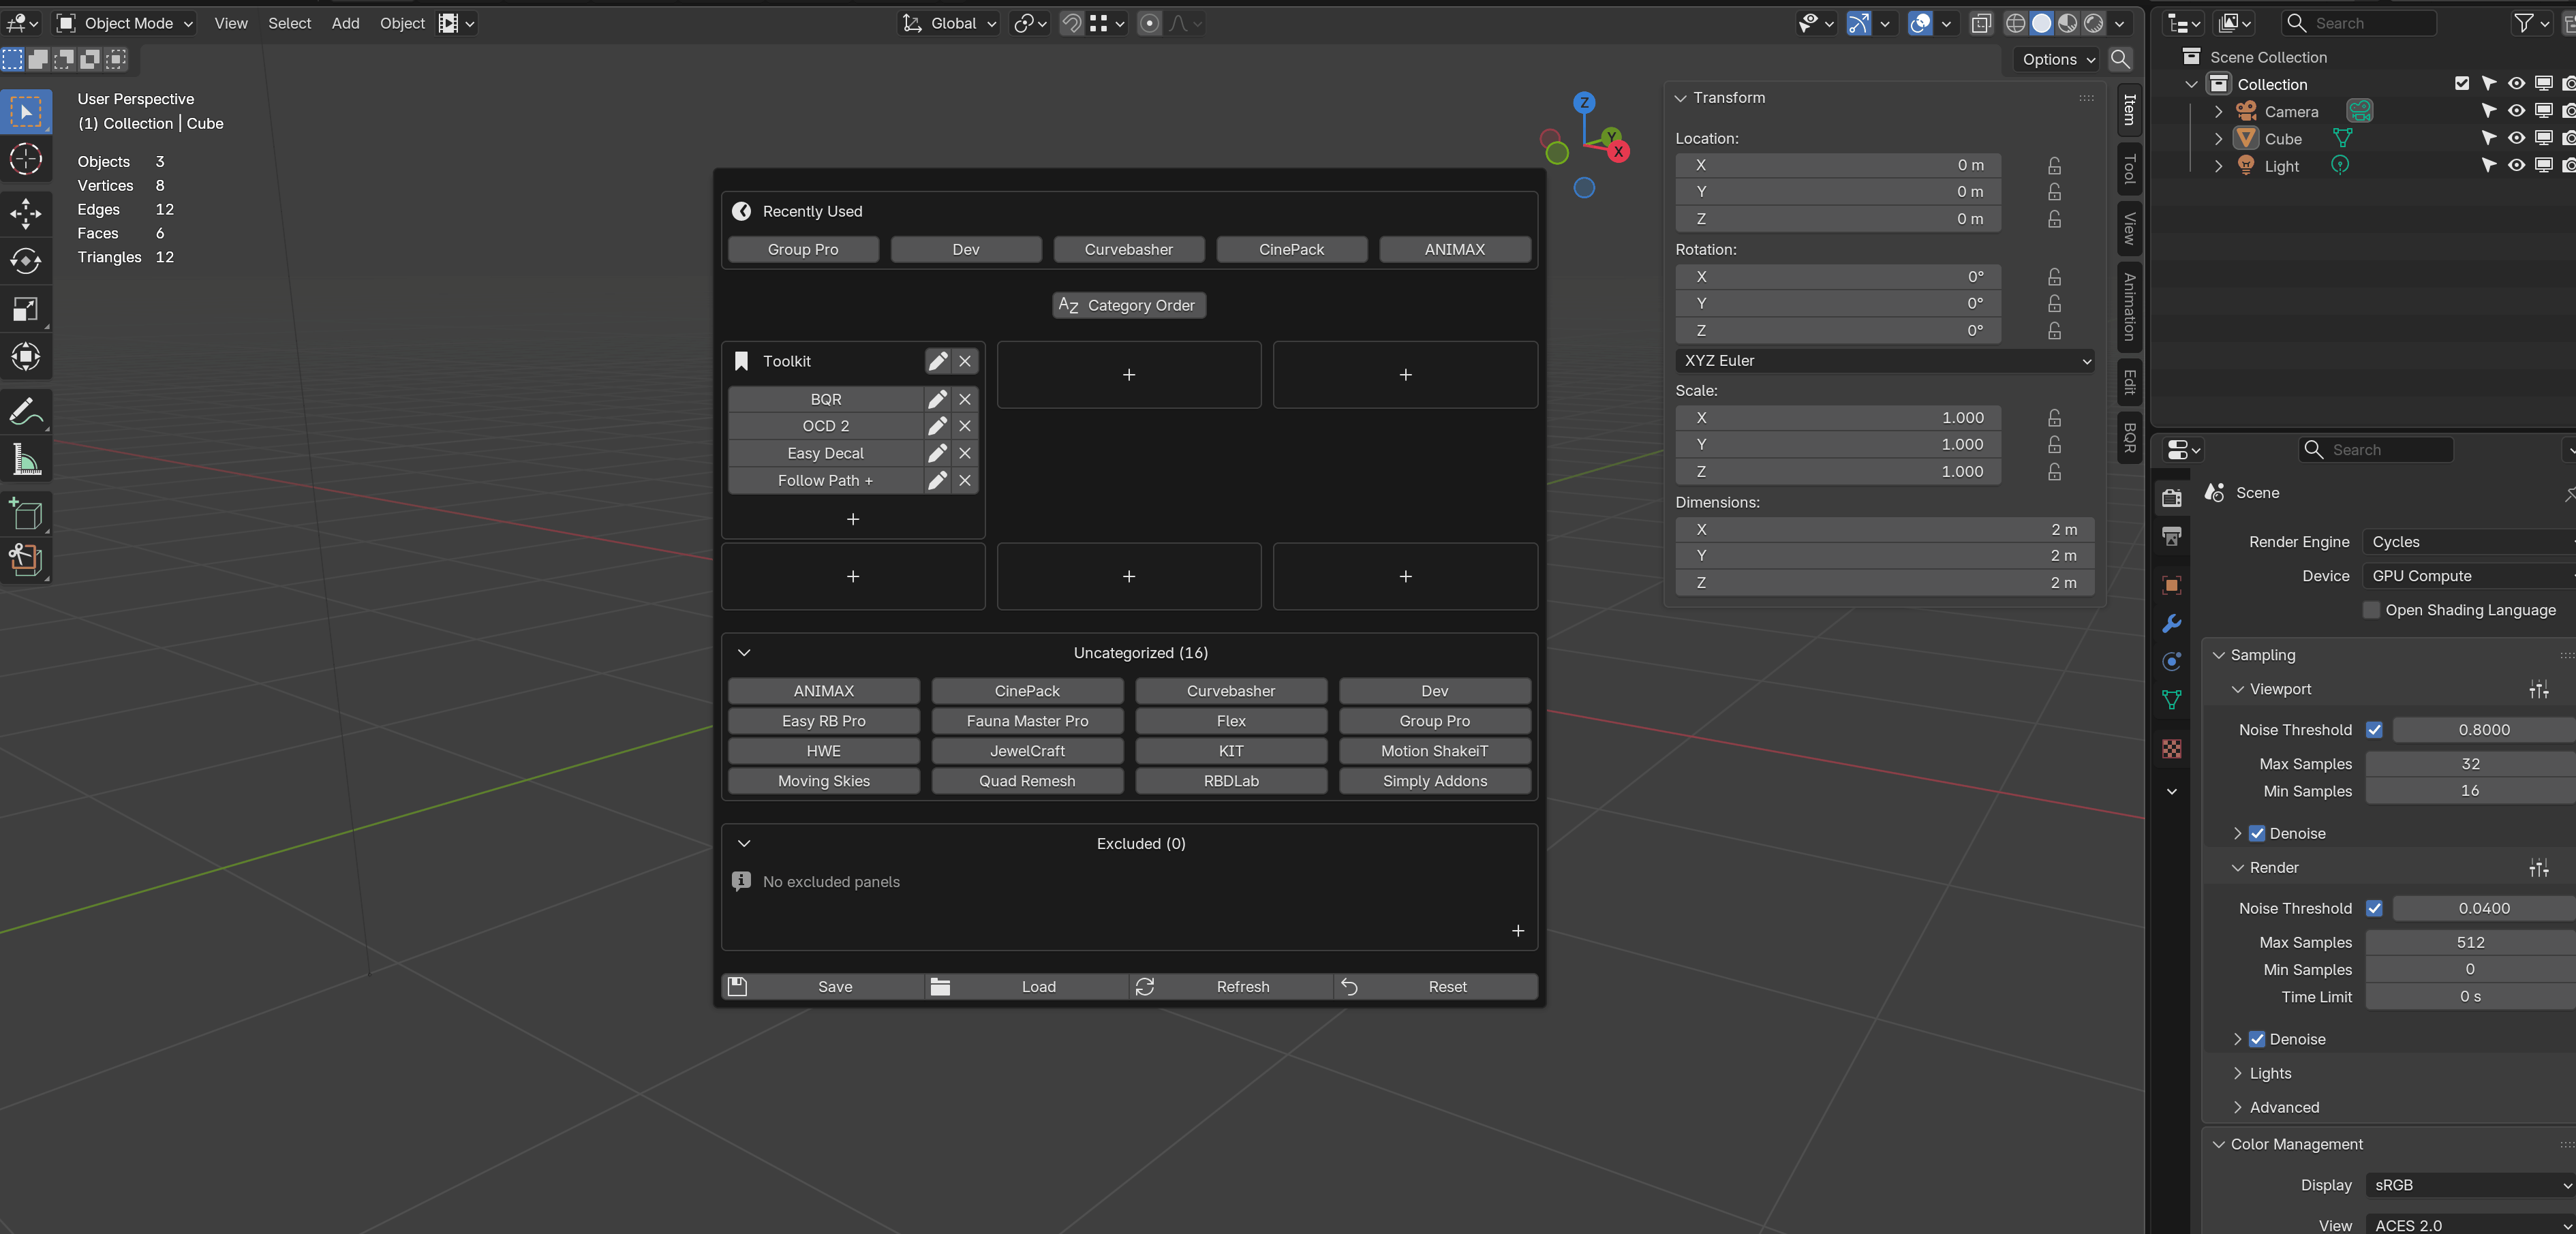Collapse the Uncategorized (16) section
The image size is (2576, 1234).
coord(744,653)
